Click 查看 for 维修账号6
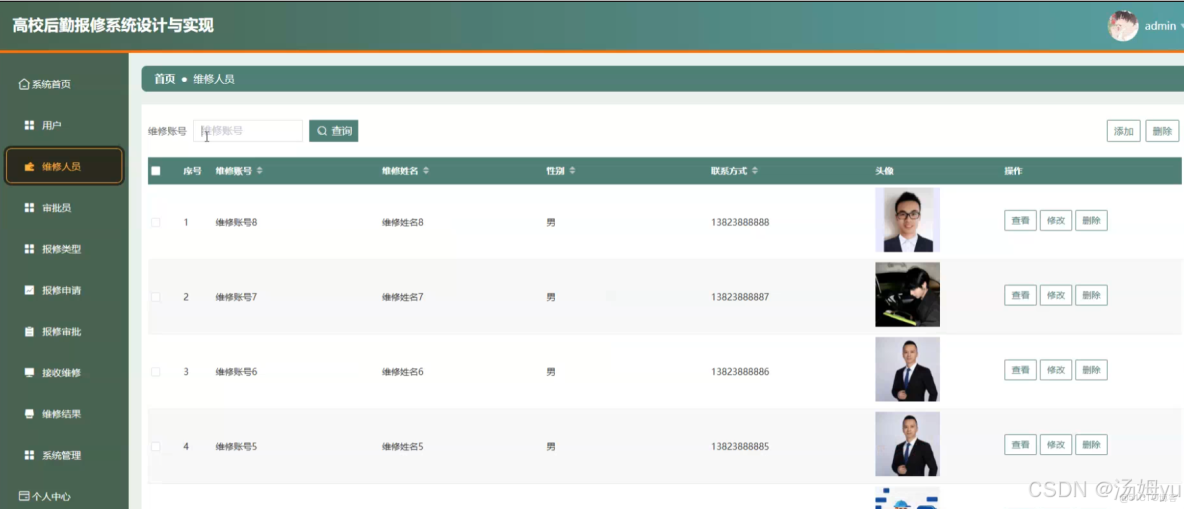The image size is (1184, 509). click(x=1020, y=371)
